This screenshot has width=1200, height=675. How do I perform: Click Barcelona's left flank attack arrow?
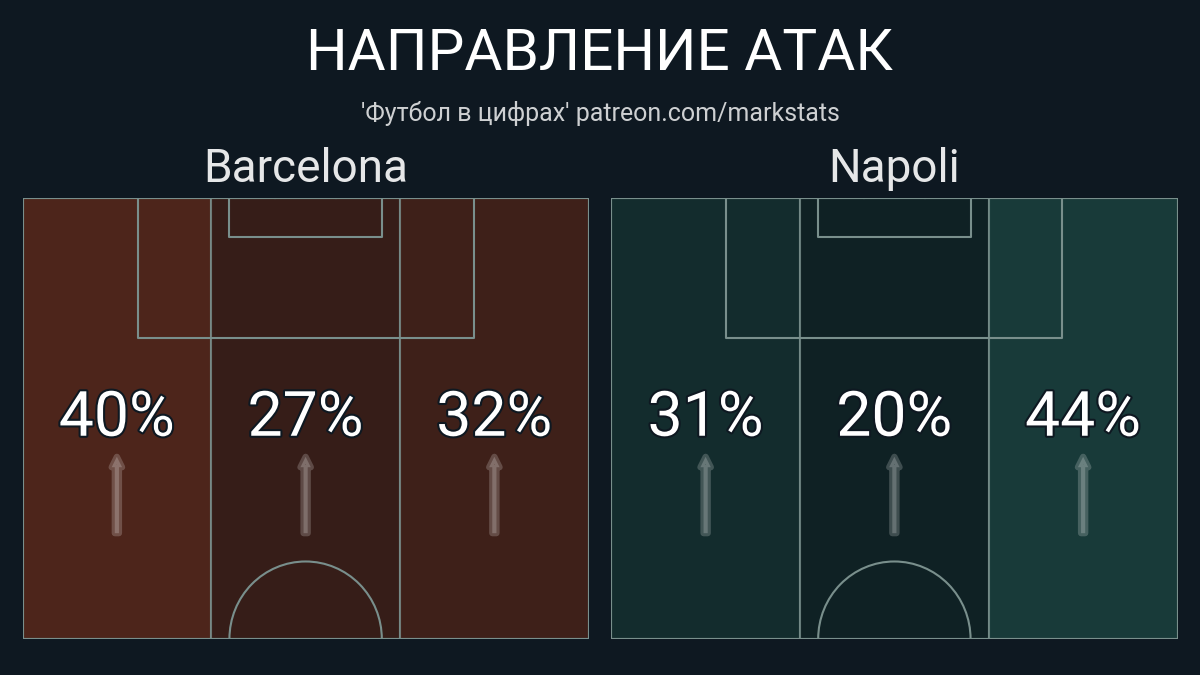117,495
